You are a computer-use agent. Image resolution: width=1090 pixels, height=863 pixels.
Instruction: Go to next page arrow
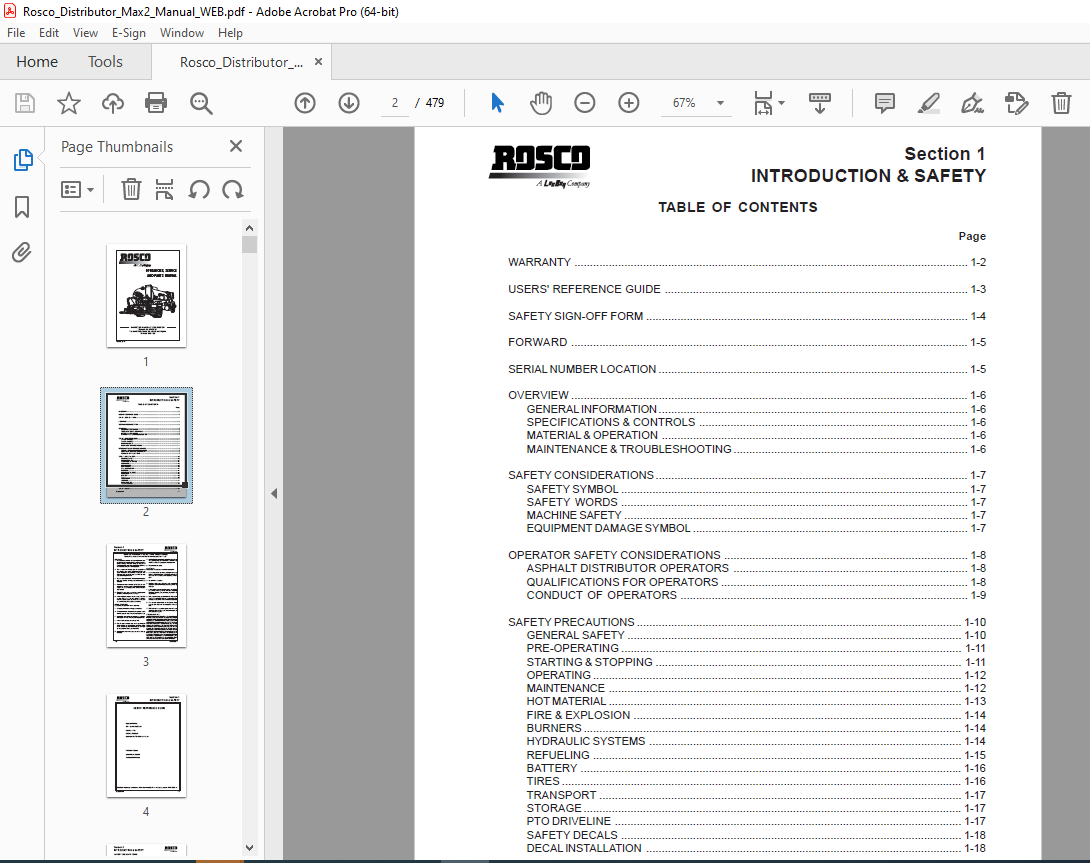[349, 103]
